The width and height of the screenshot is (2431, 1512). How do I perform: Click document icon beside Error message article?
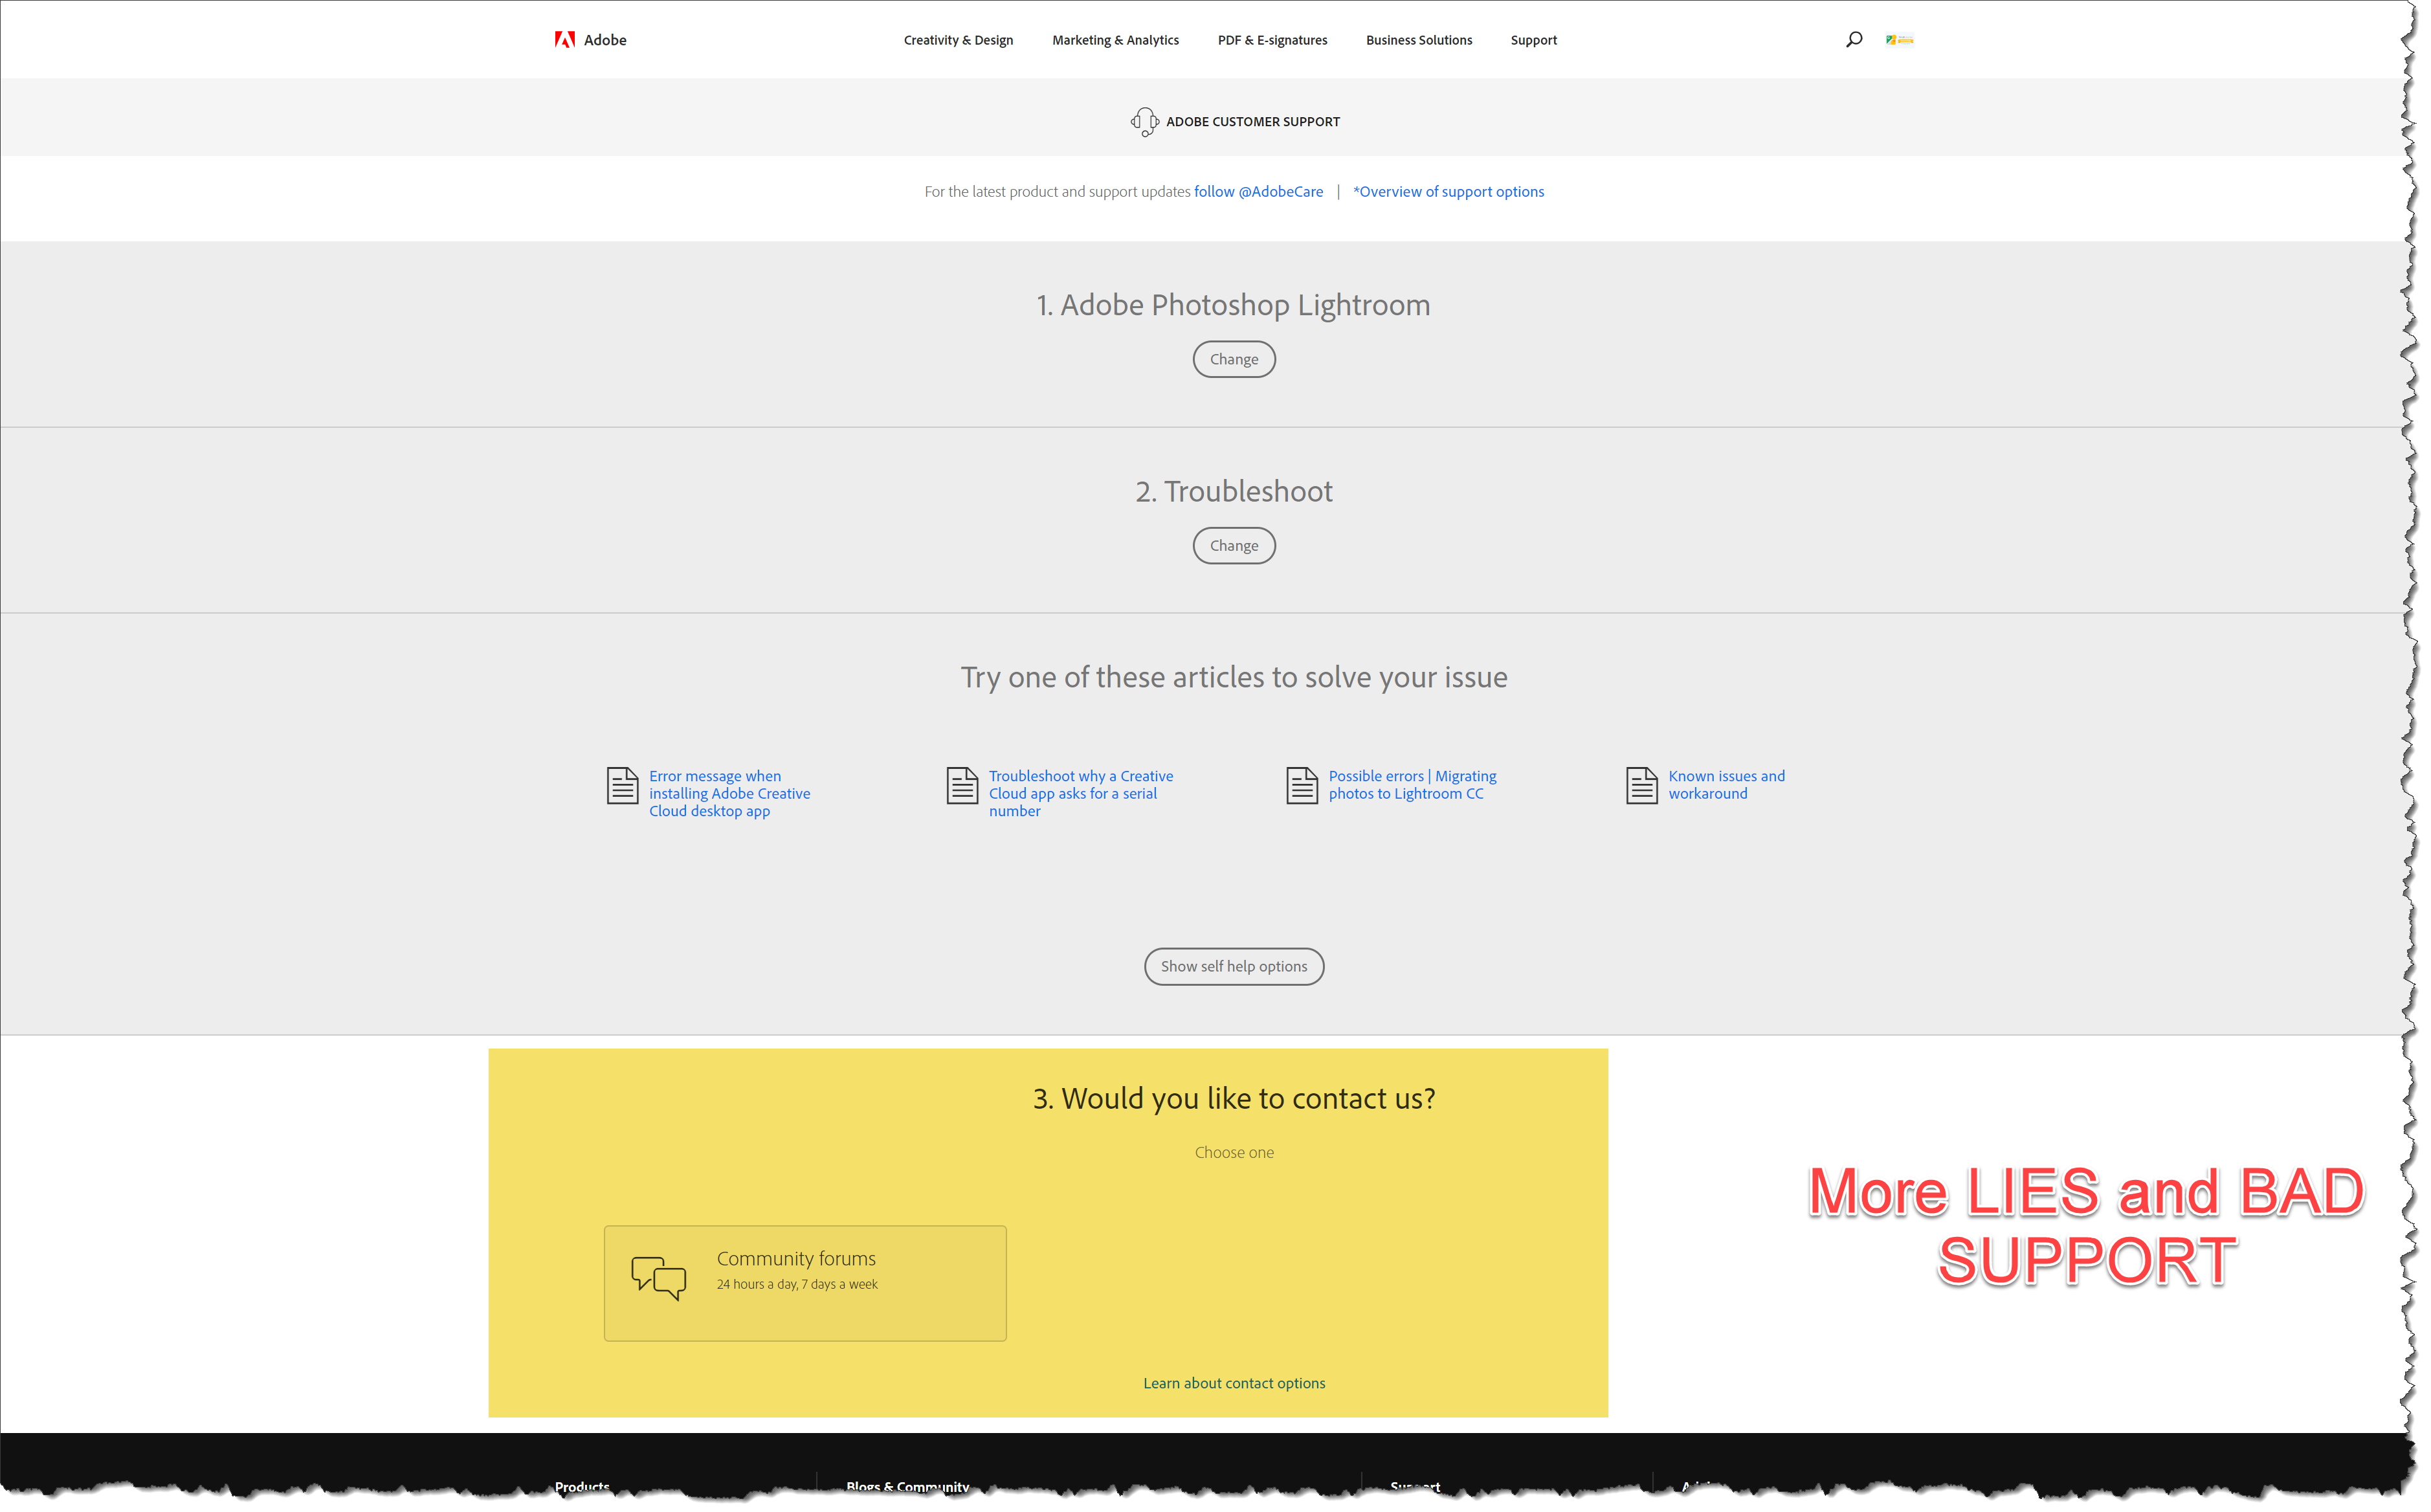click(x=622, y=785)
